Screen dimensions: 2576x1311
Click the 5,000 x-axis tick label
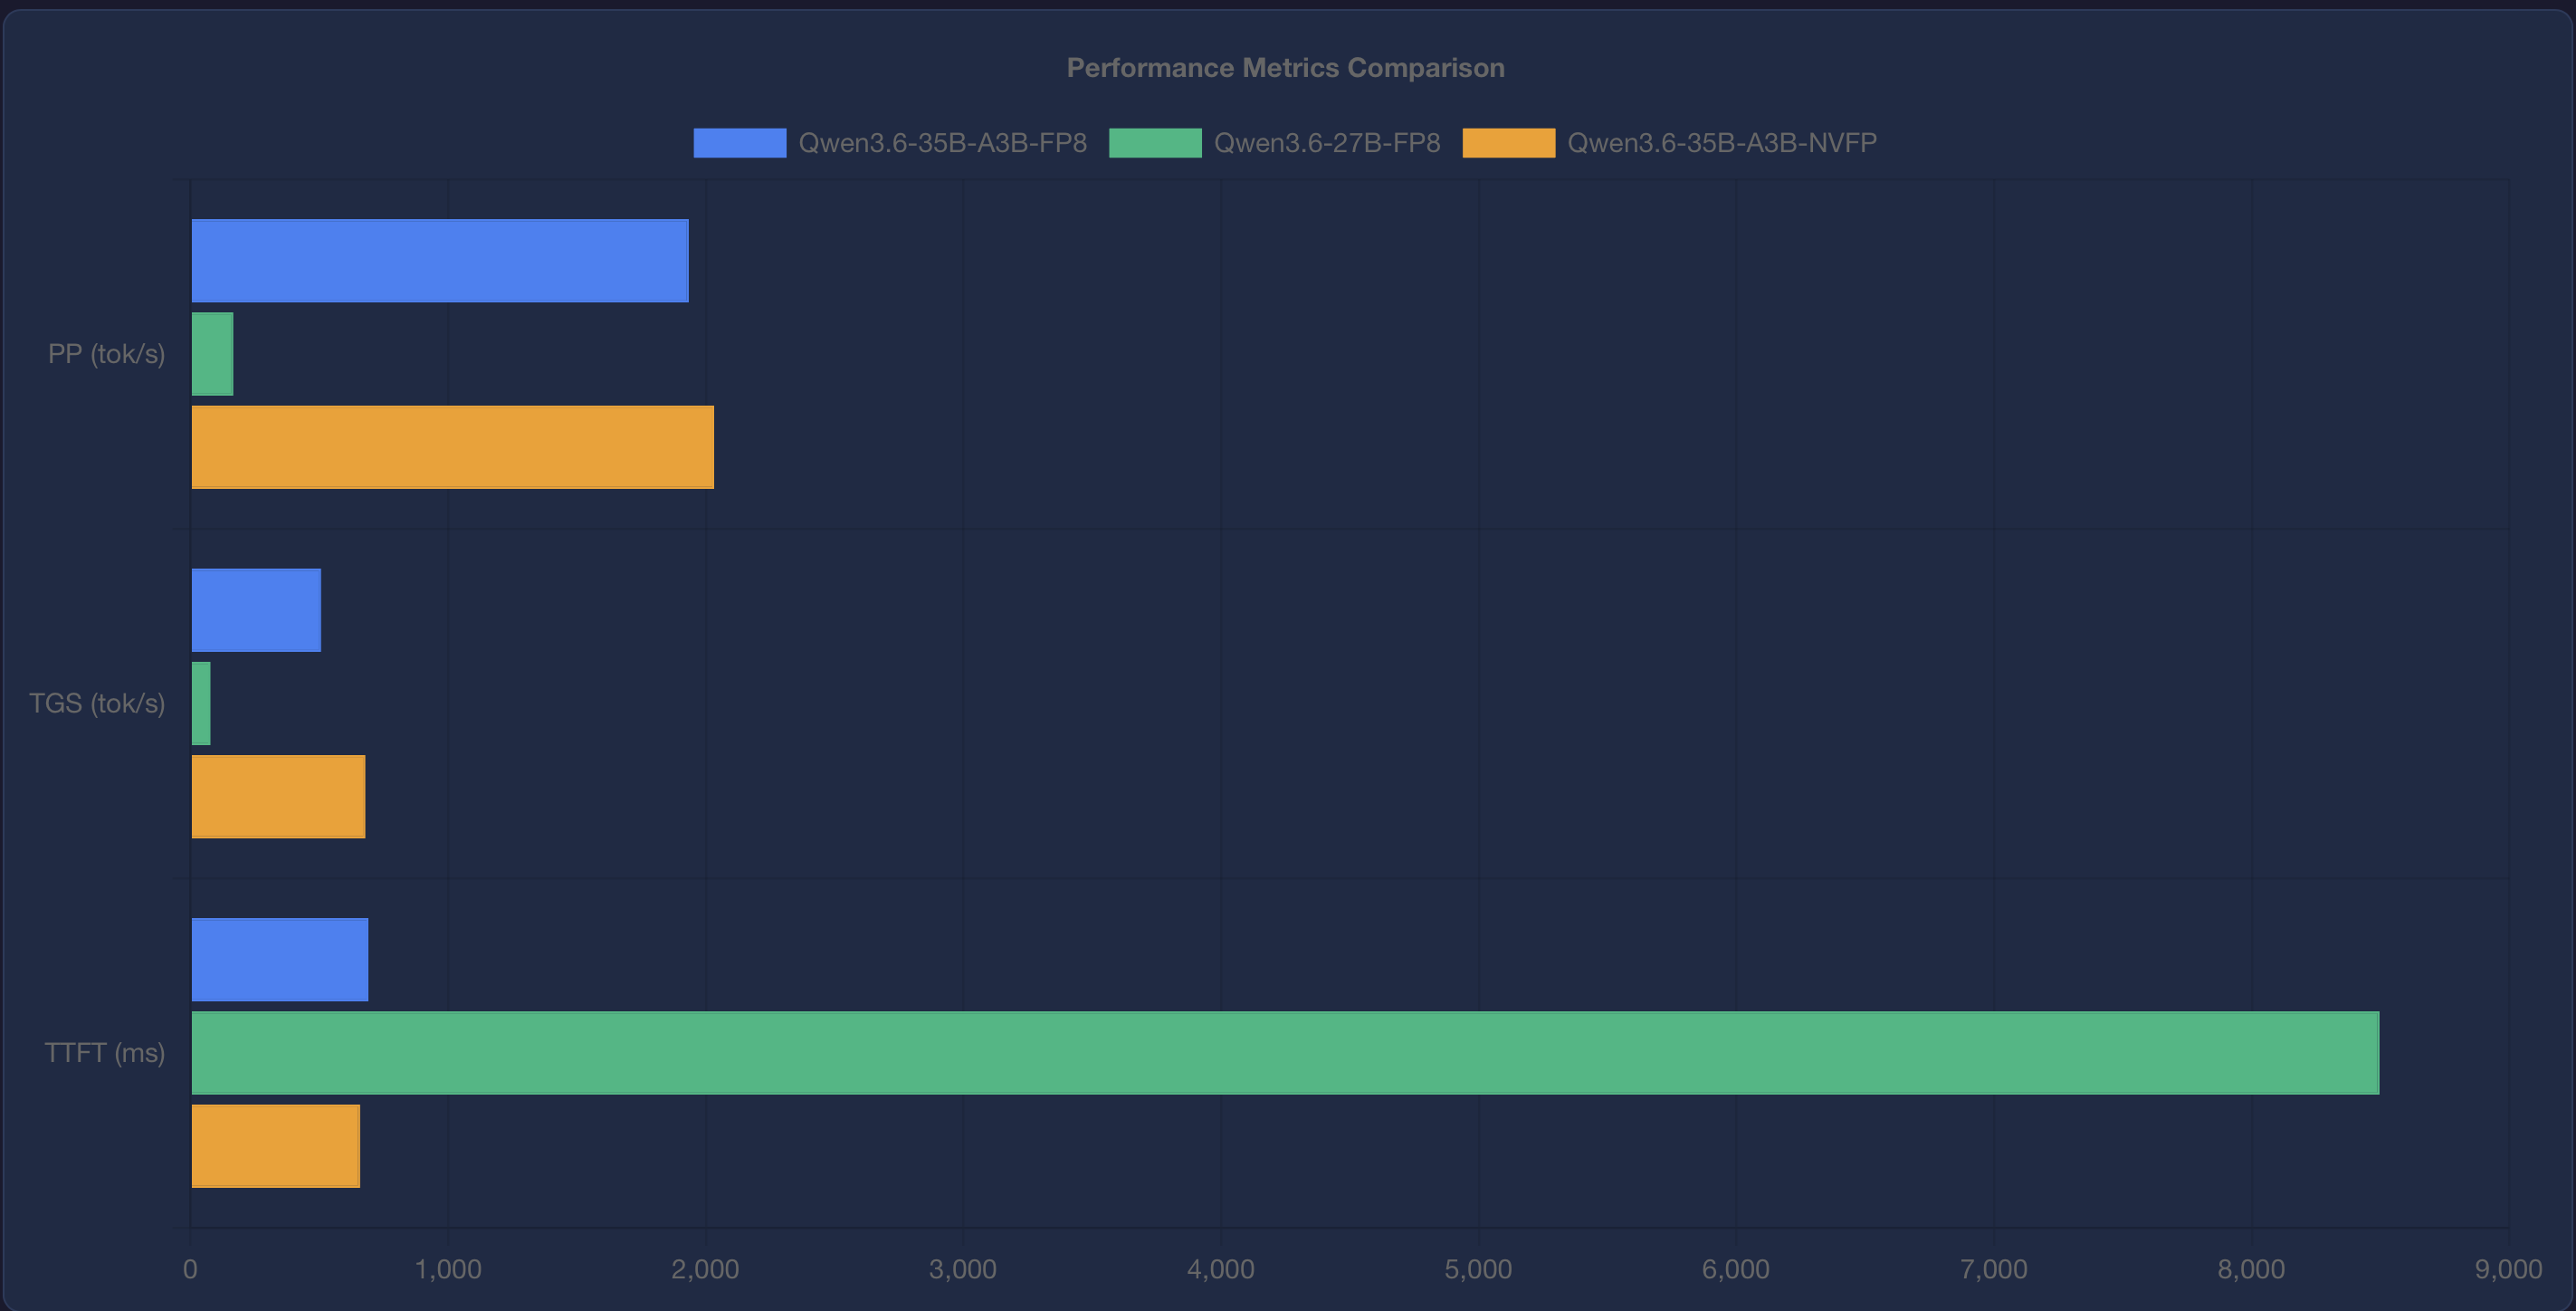coord(1478,1269)
